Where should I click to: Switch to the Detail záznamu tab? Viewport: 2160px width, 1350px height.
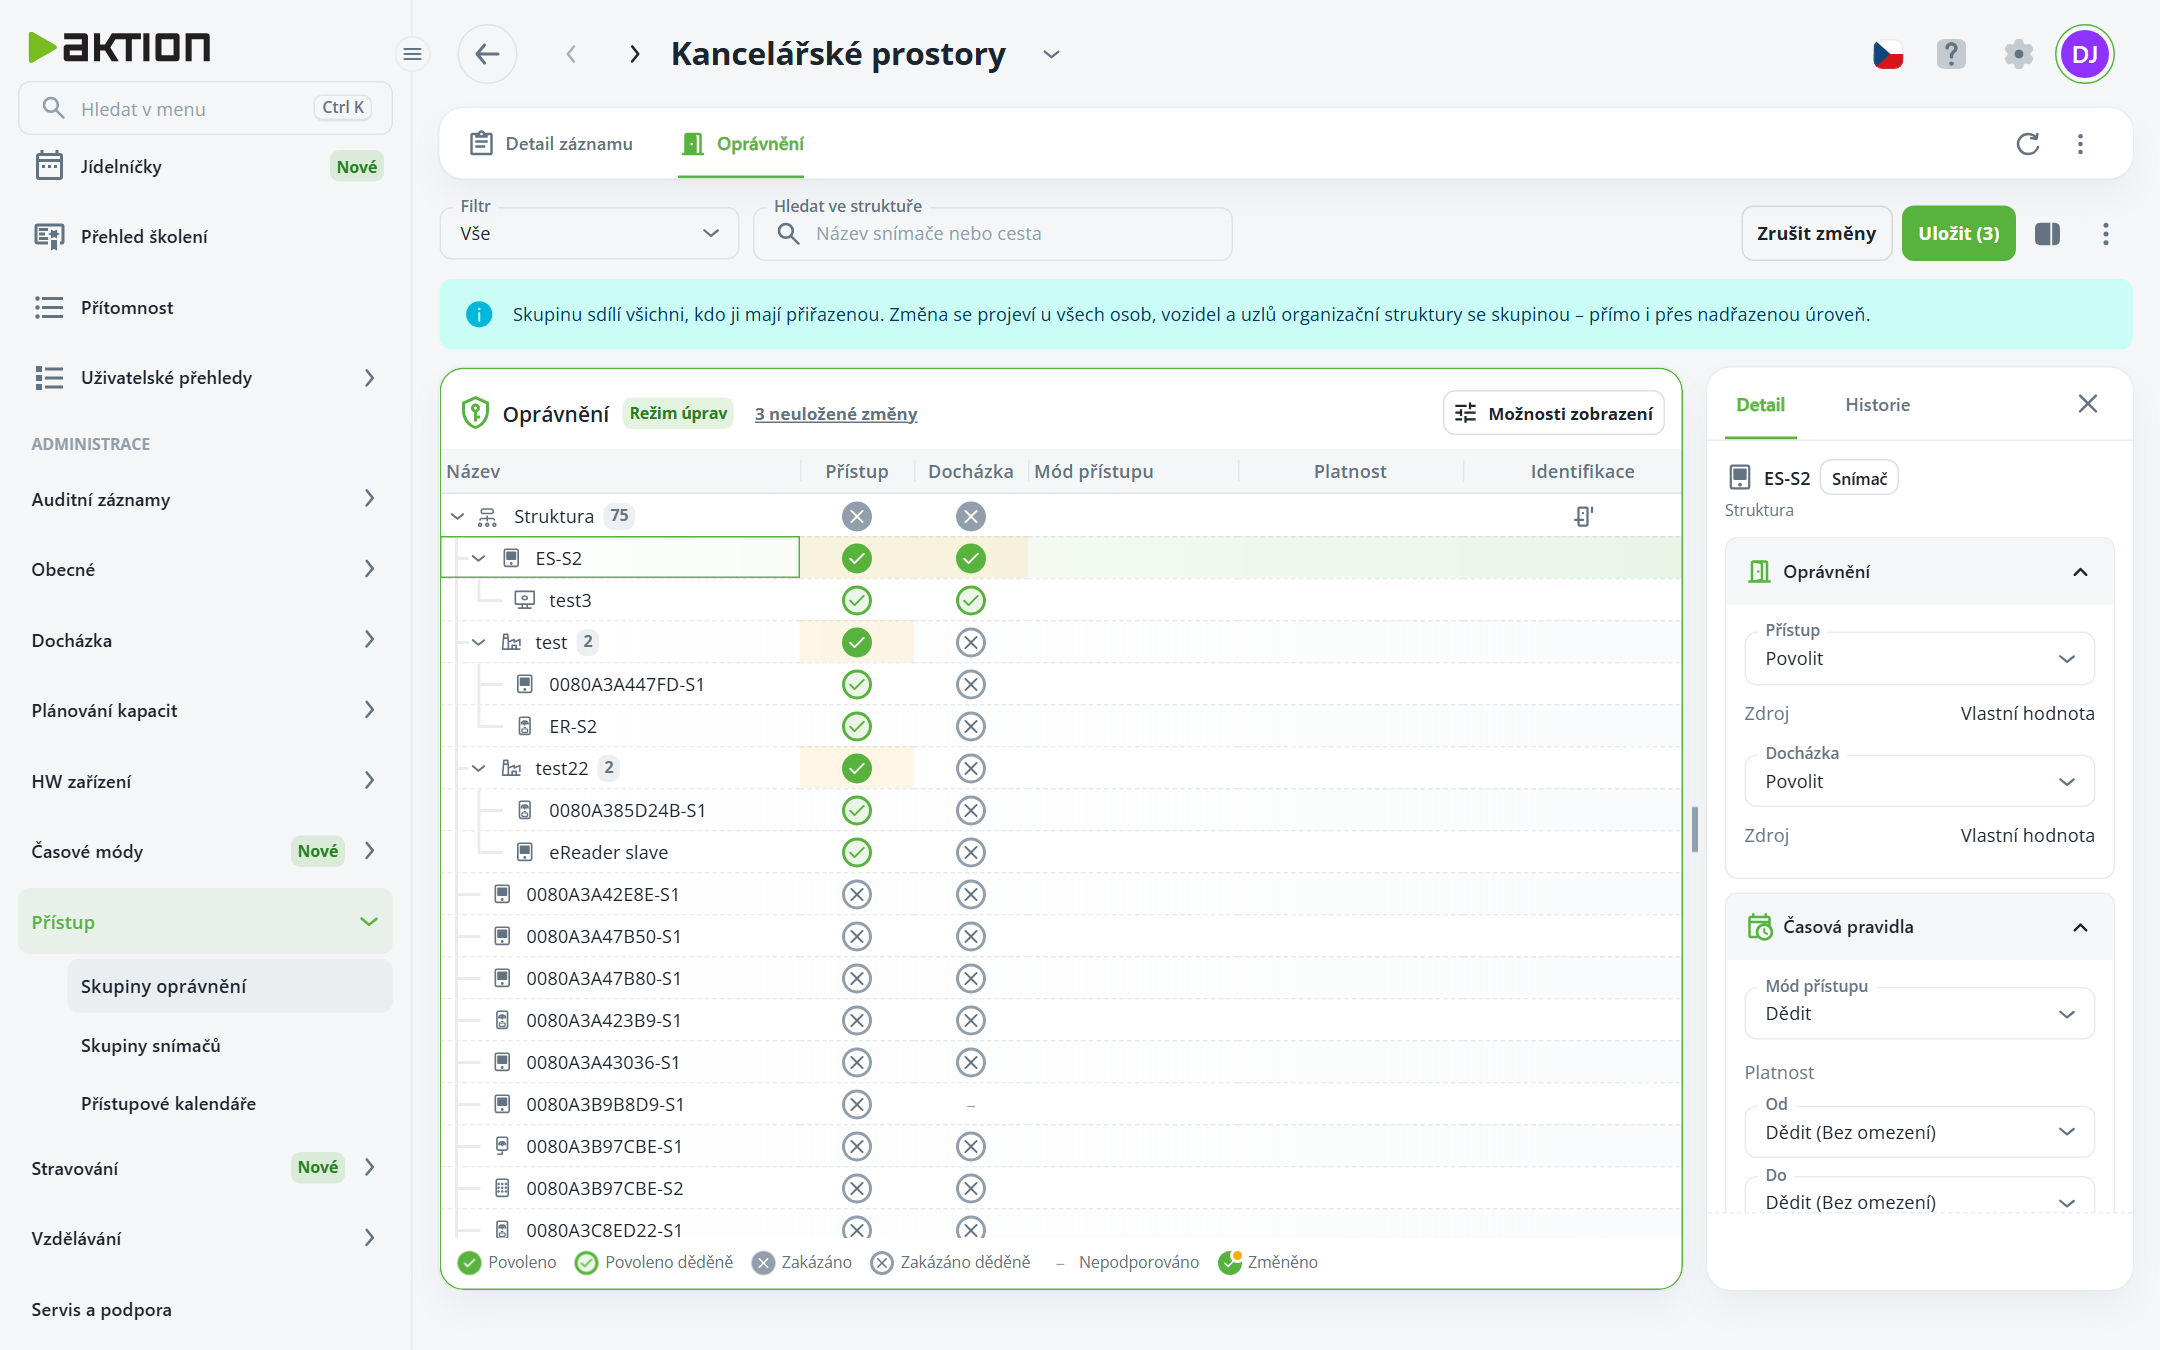coord(551,144)
